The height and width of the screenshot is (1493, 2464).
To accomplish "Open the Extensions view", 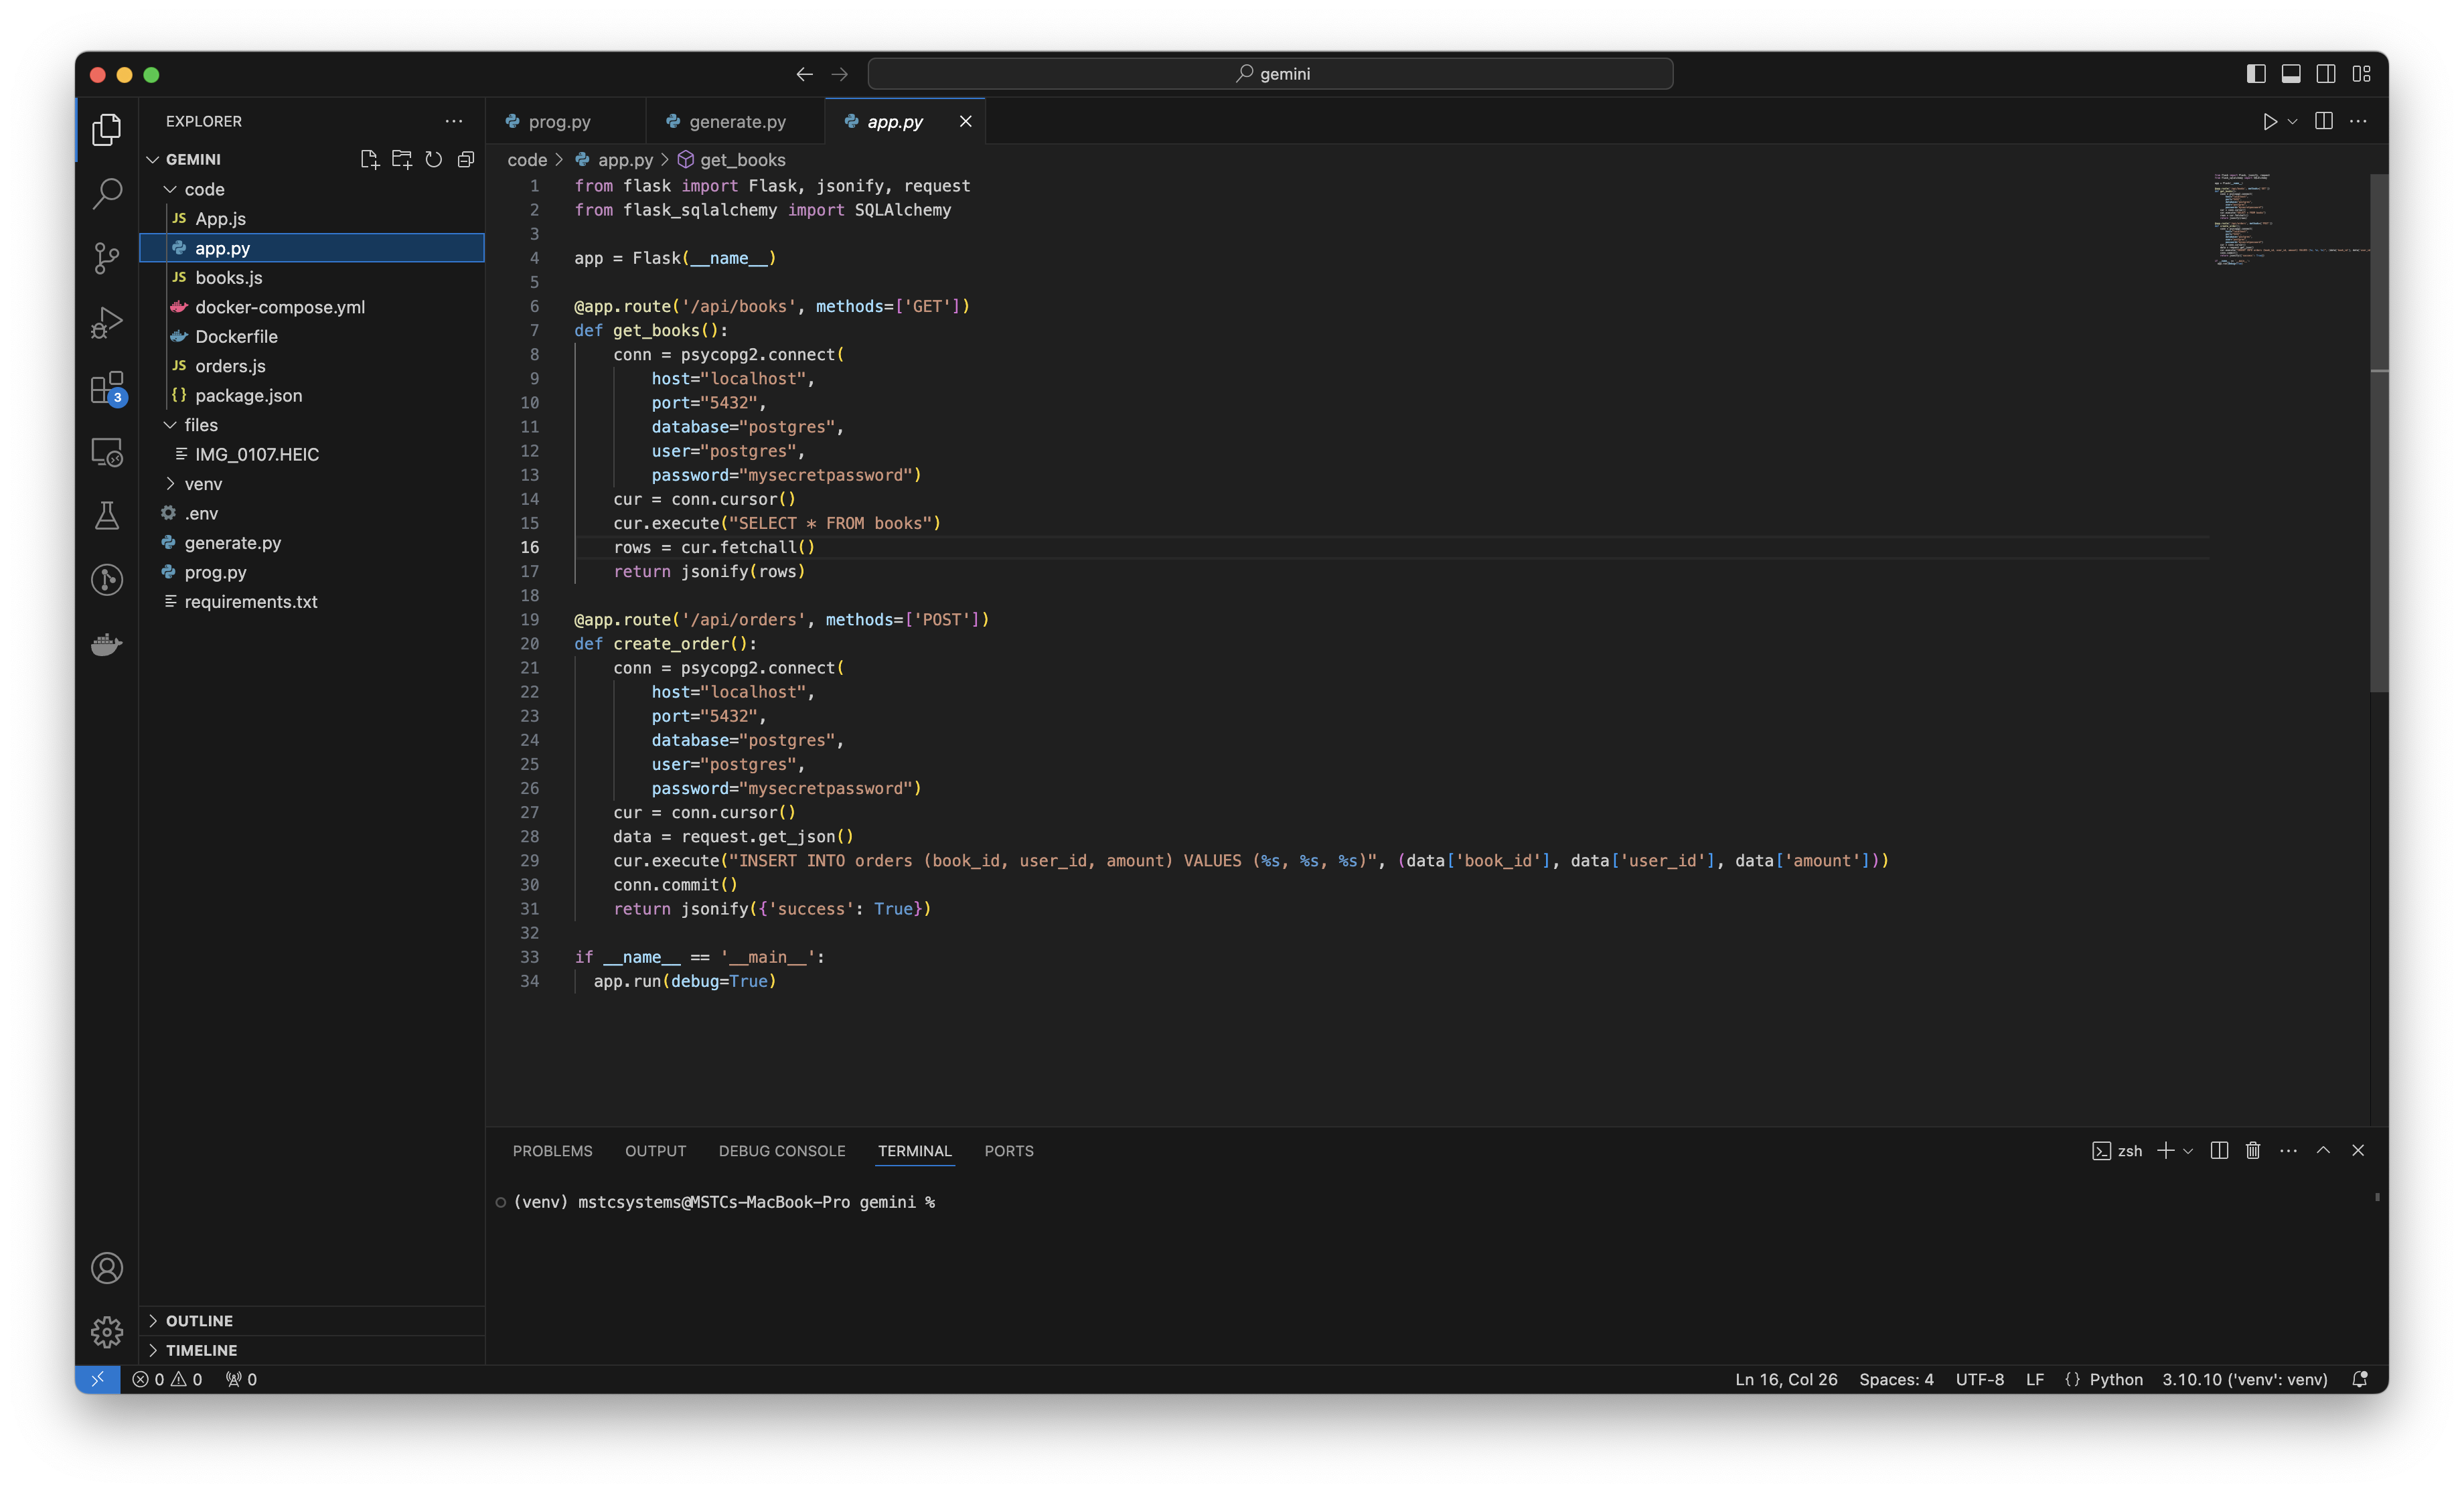I will (106, 388).
